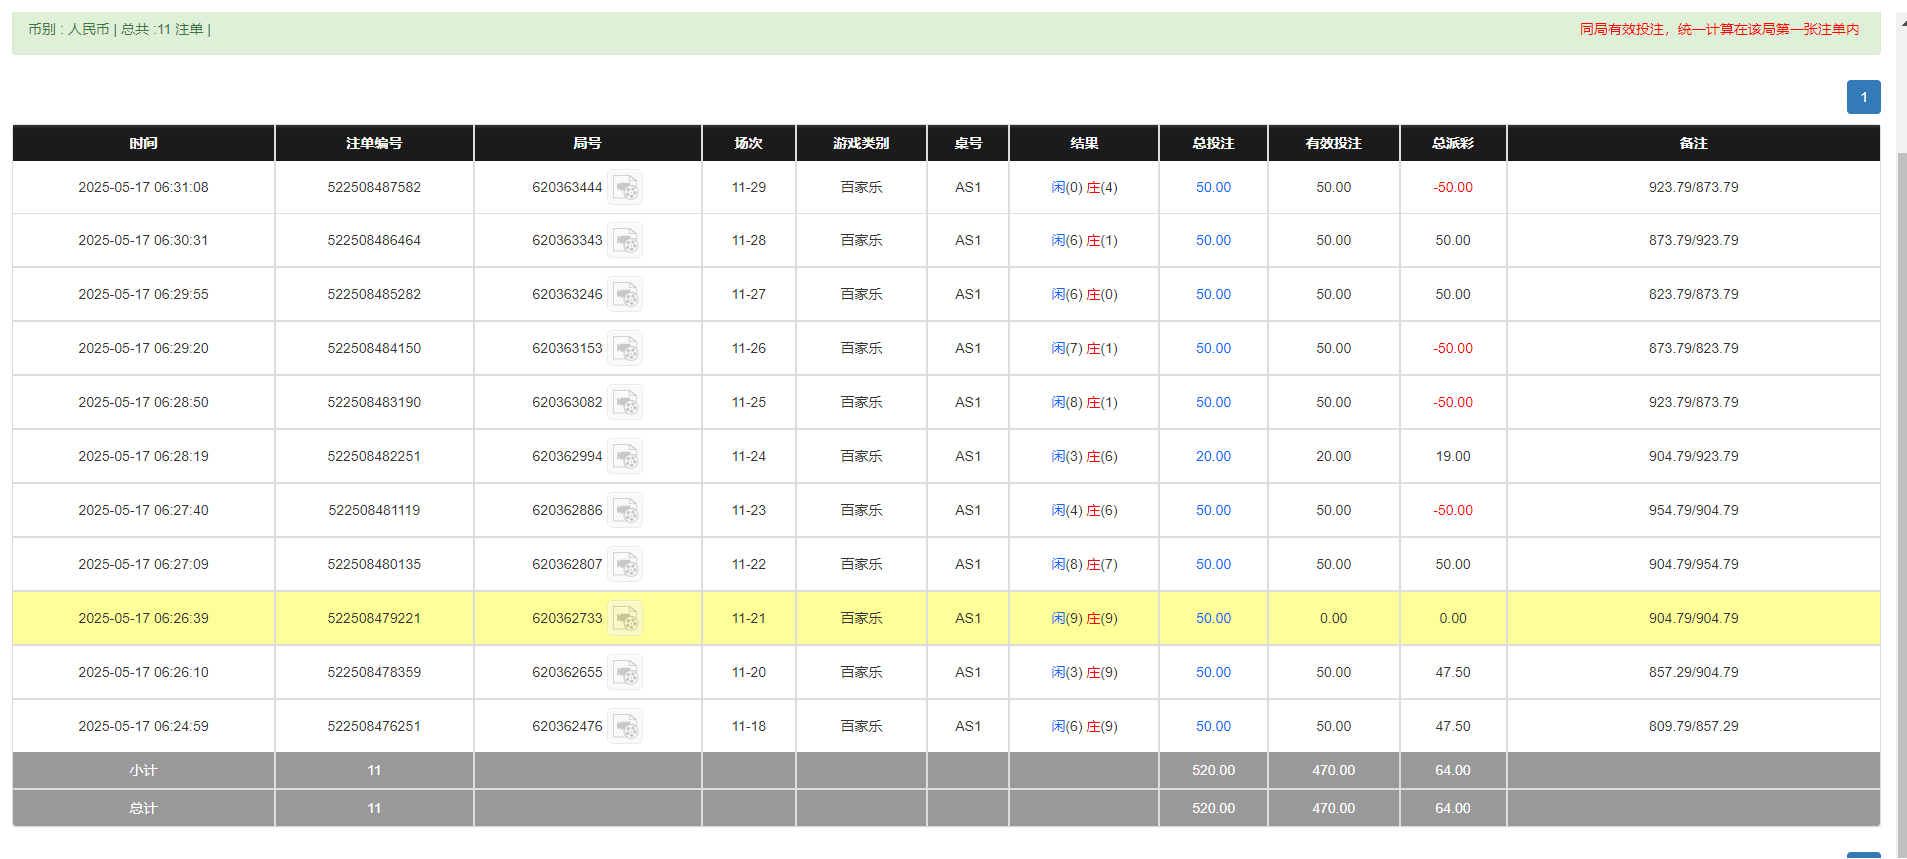Click the 注单编号 column header
The image size is (1907, 859).
[374, 143]
